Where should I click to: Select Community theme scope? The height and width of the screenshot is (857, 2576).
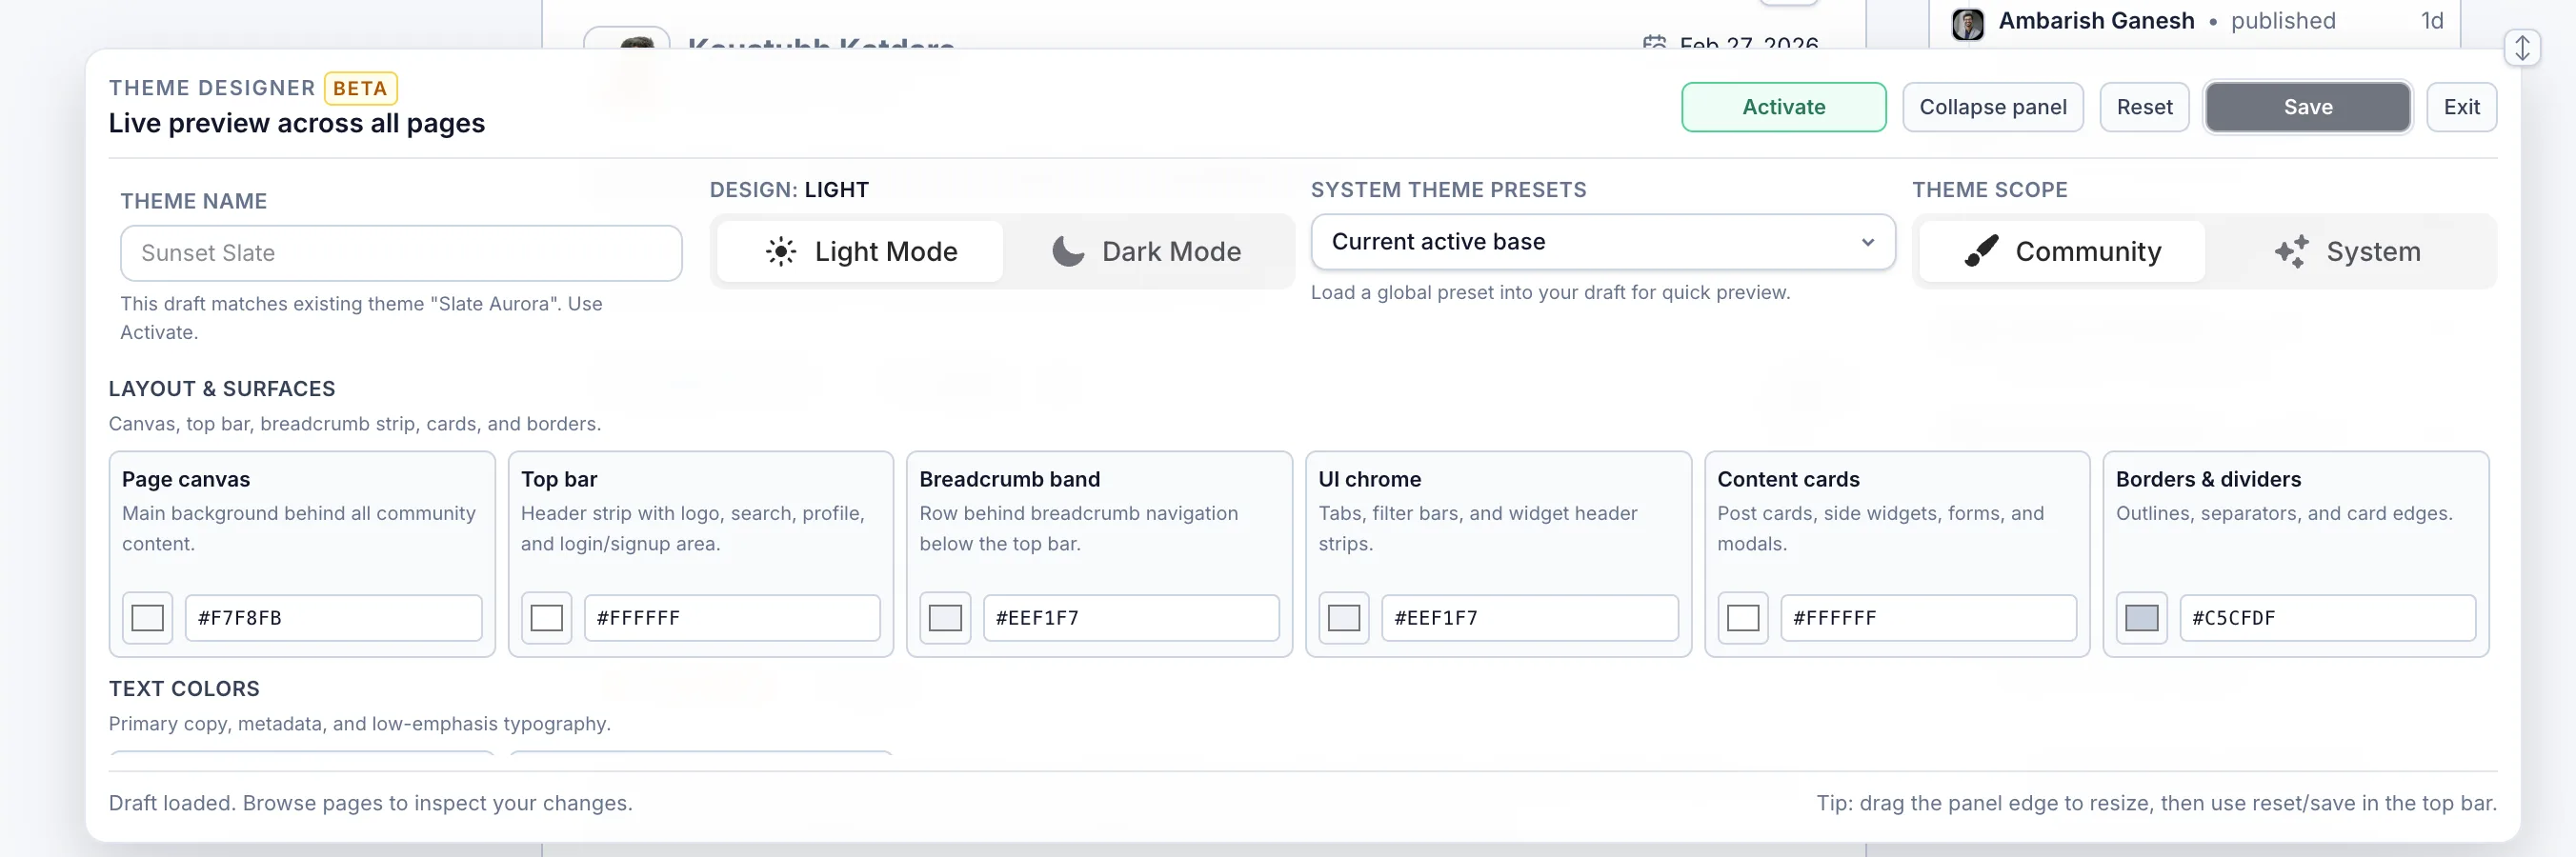point(2062,252)
